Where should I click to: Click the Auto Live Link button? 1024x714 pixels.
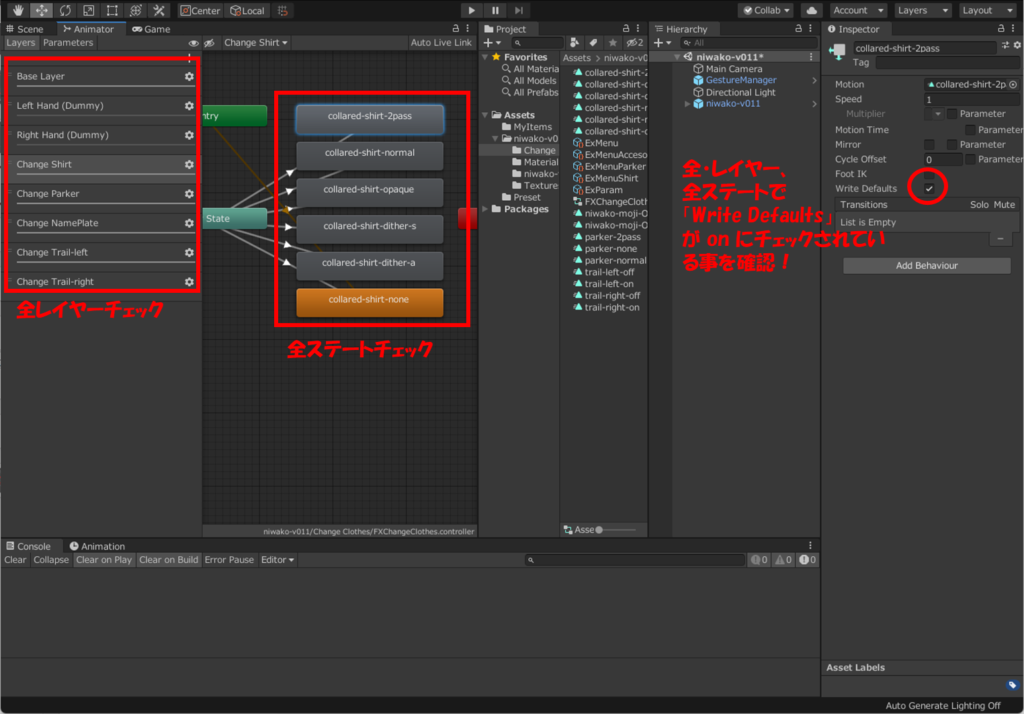[x=441, y=43]
